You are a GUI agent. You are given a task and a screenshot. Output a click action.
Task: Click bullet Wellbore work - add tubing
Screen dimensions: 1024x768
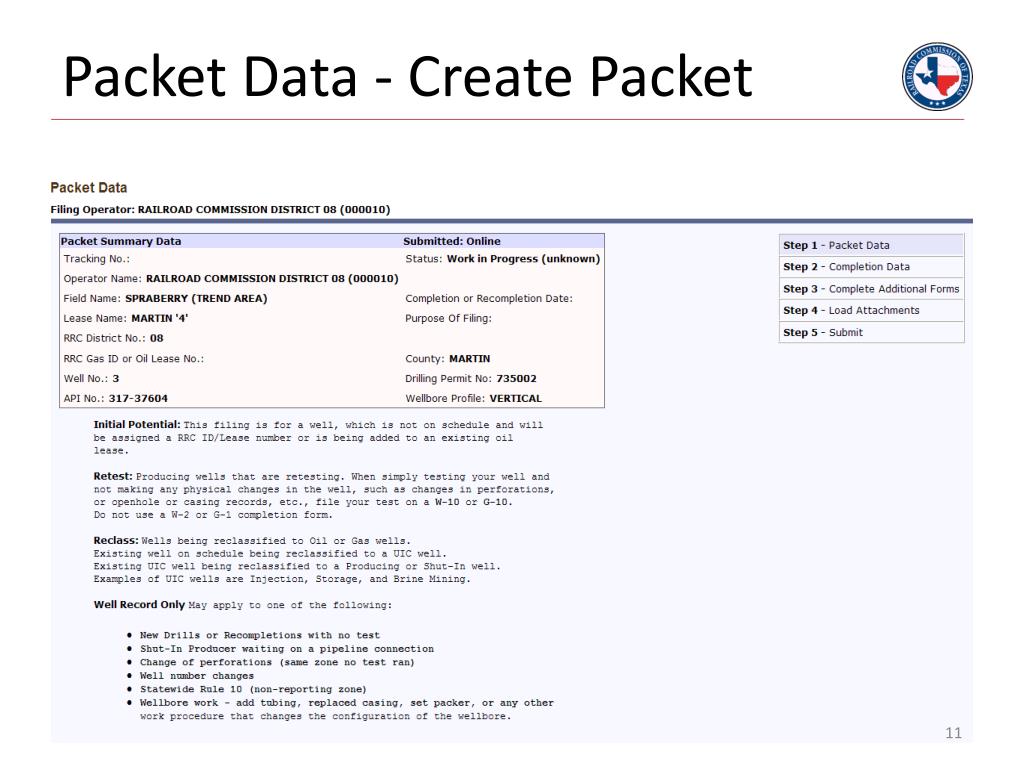(x=347, y=709)
